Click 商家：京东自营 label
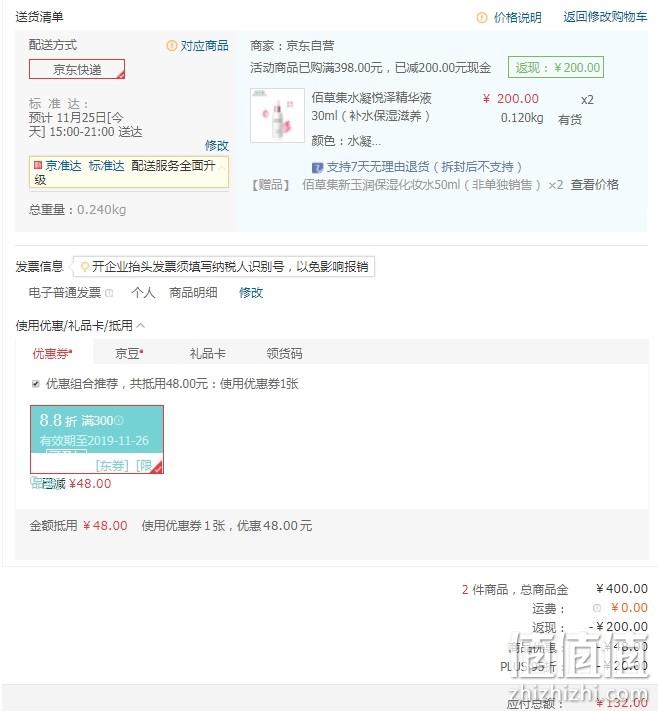This screenshot has width=658, height=711. [292, 45]
